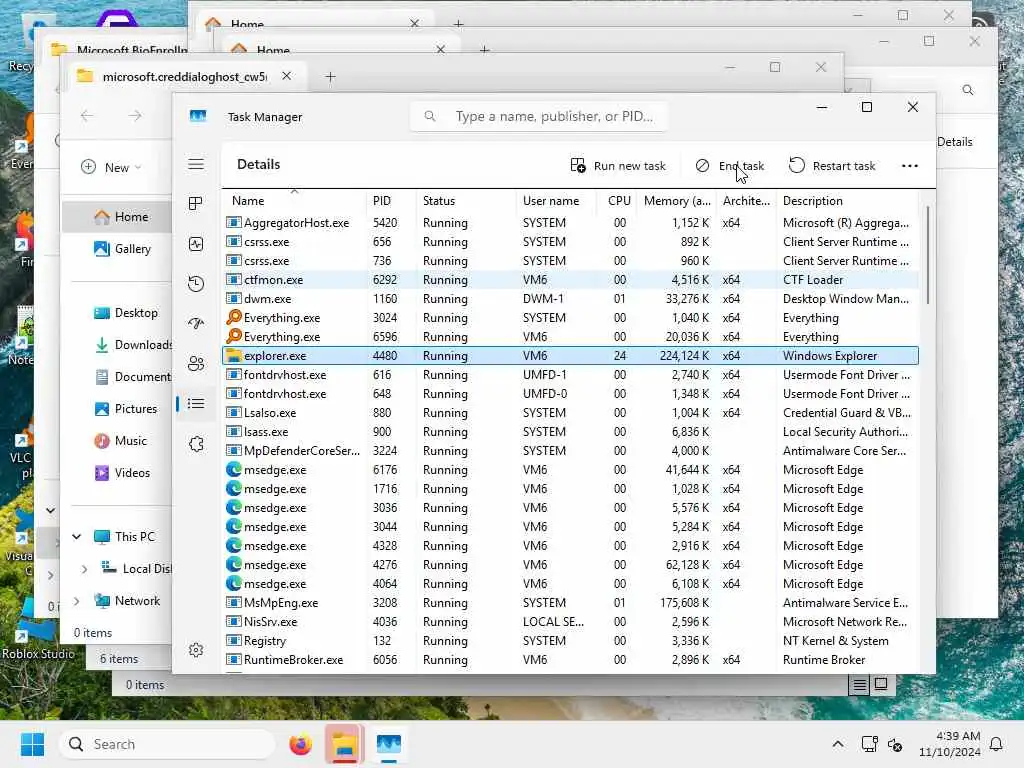
Task: Open Videos folder in File Explorer sidebar
Action: click(121, 473)
